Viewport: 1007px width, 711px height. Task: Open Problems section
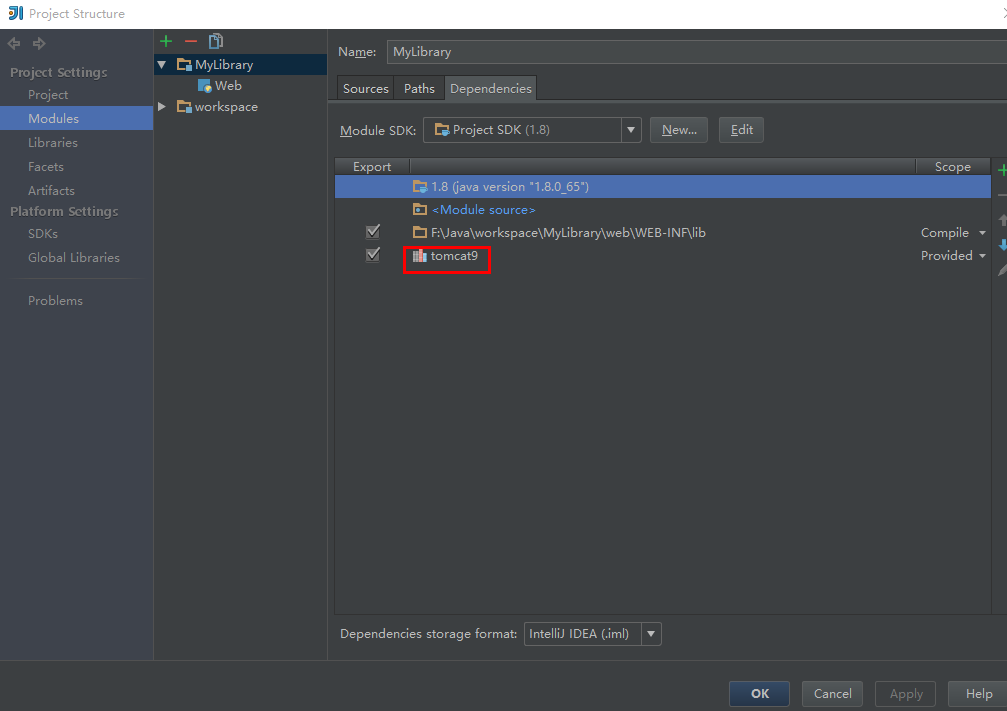(x=55, y=301)
